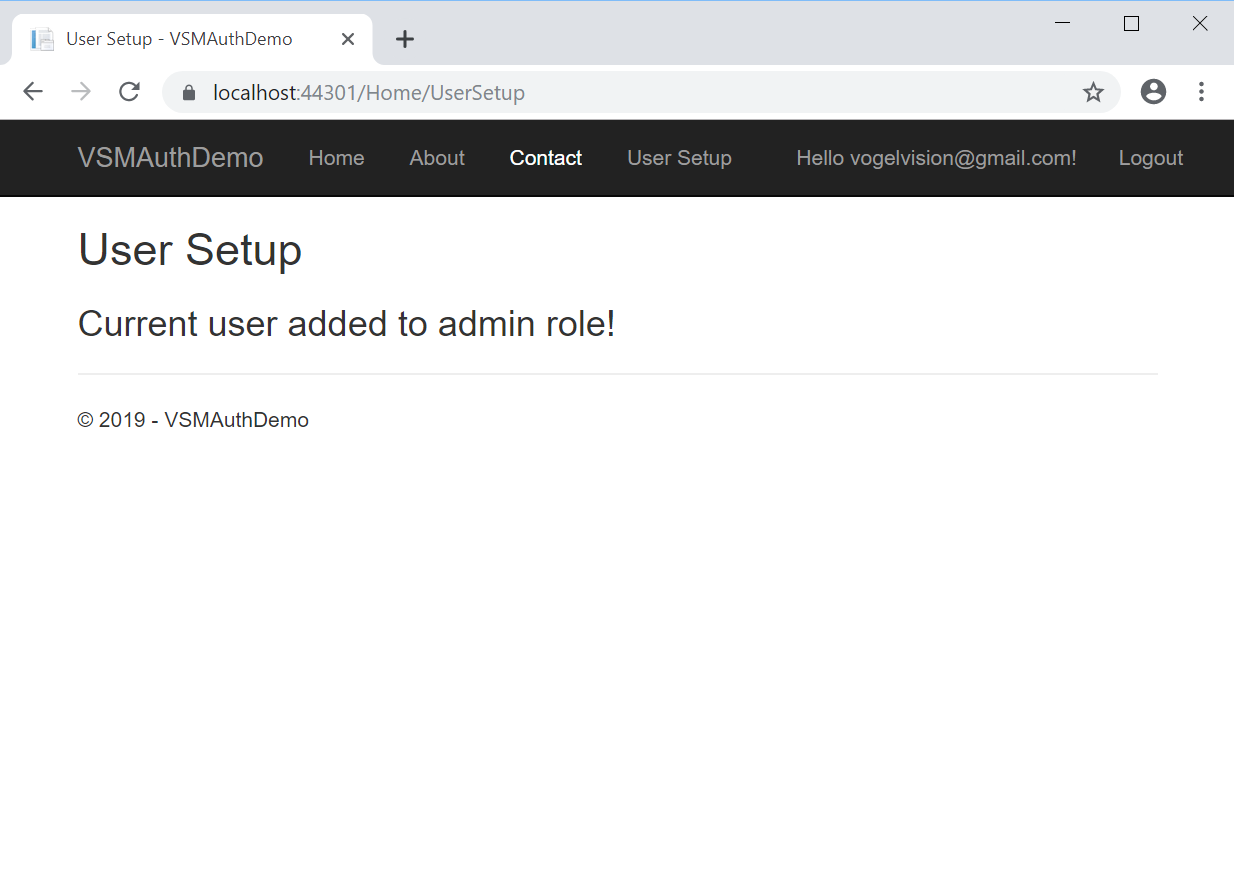
Task: Click the browser Back arrow
Action: pos(33,92)
